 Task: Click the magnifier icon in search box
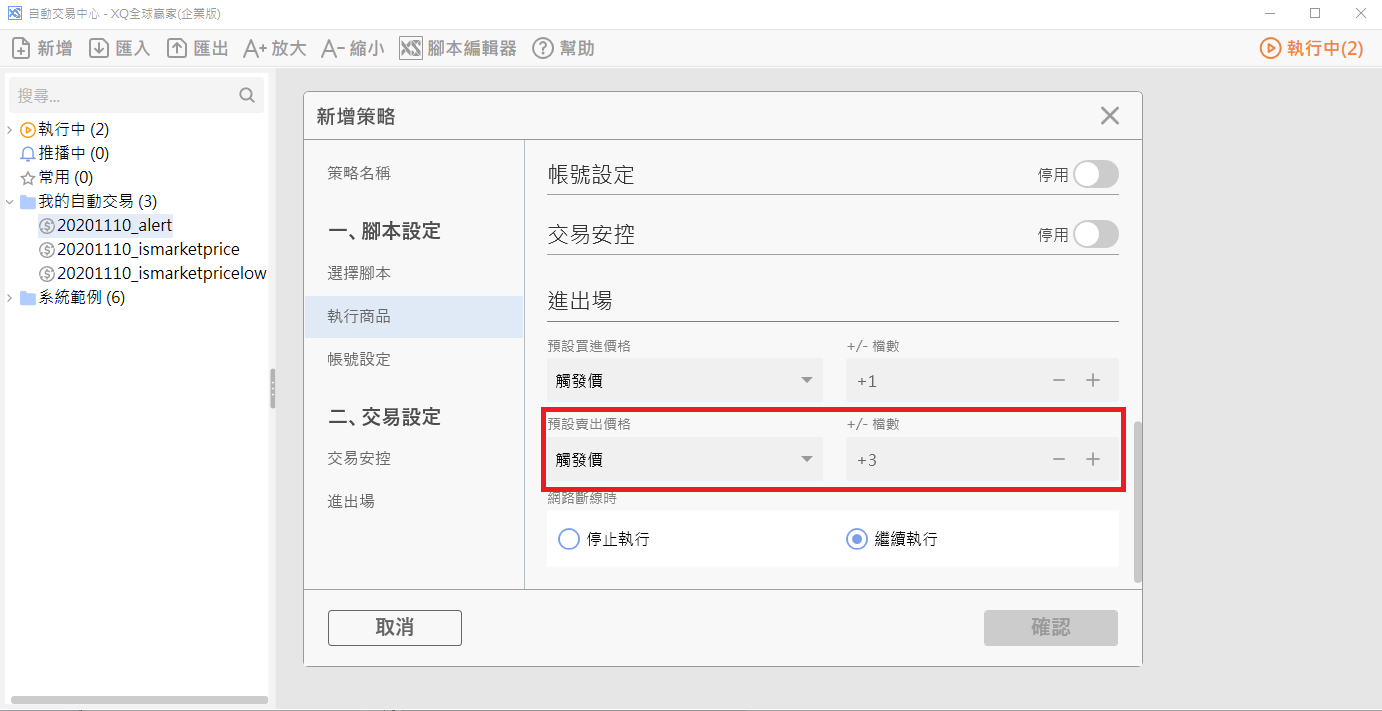pos(247,96)
